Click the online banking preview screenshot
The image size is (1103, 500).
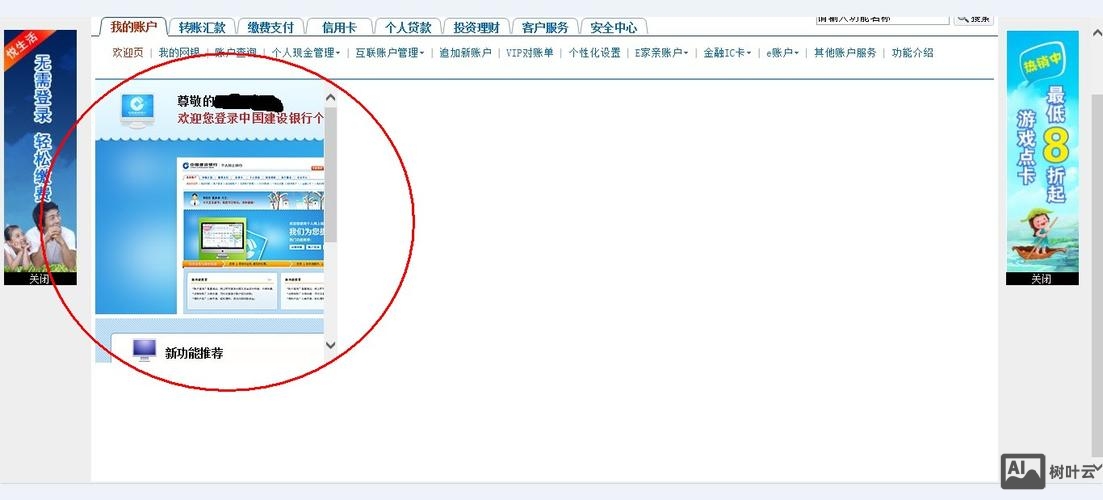[x=250, y=234]
